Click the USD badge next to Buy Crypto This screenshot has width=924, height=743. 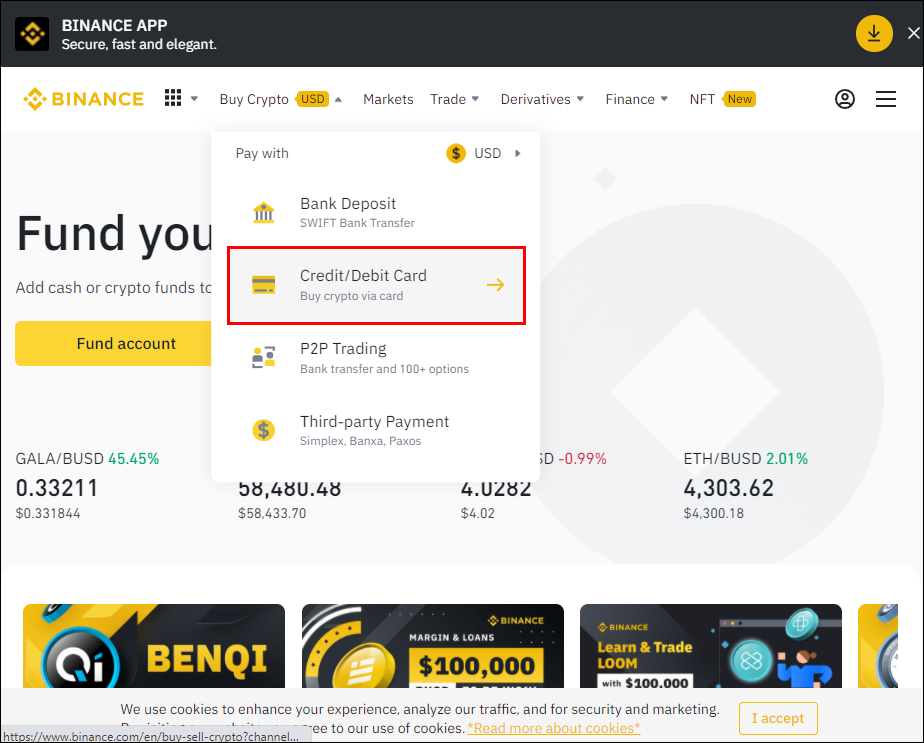tap(312, 99)
